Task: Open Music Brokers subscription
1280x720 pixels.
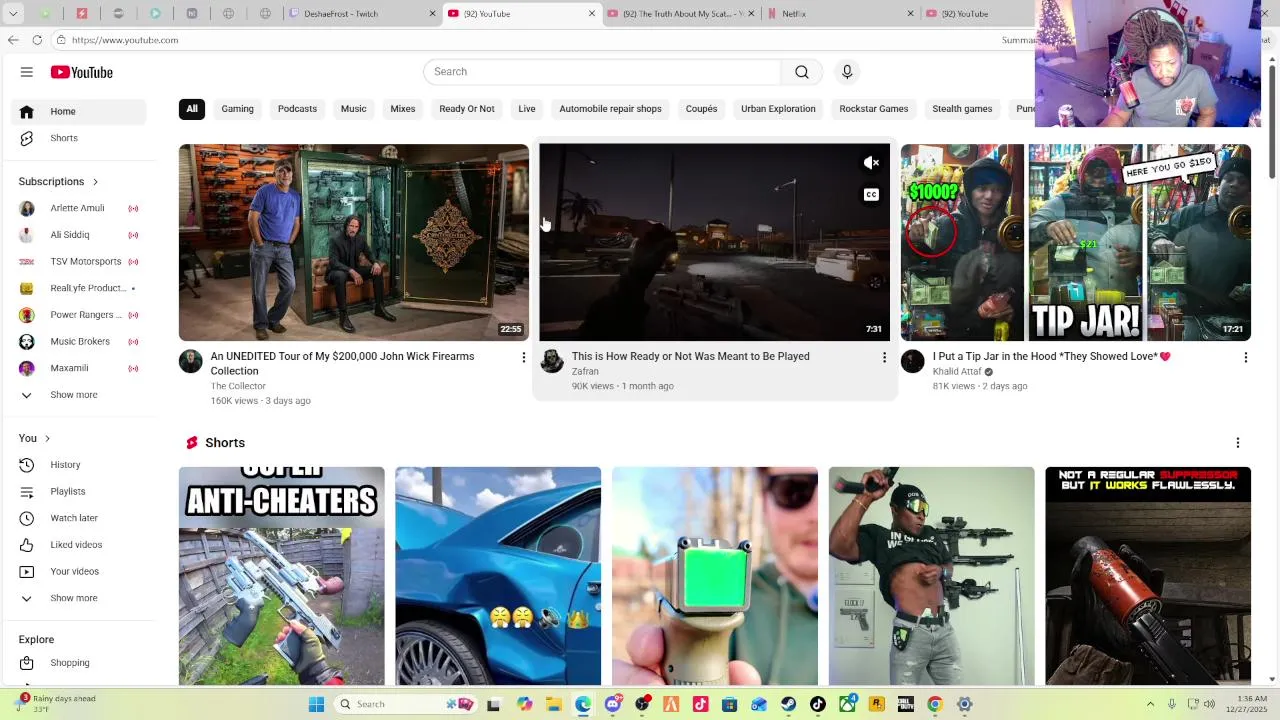Action: (x=79, y=342)
